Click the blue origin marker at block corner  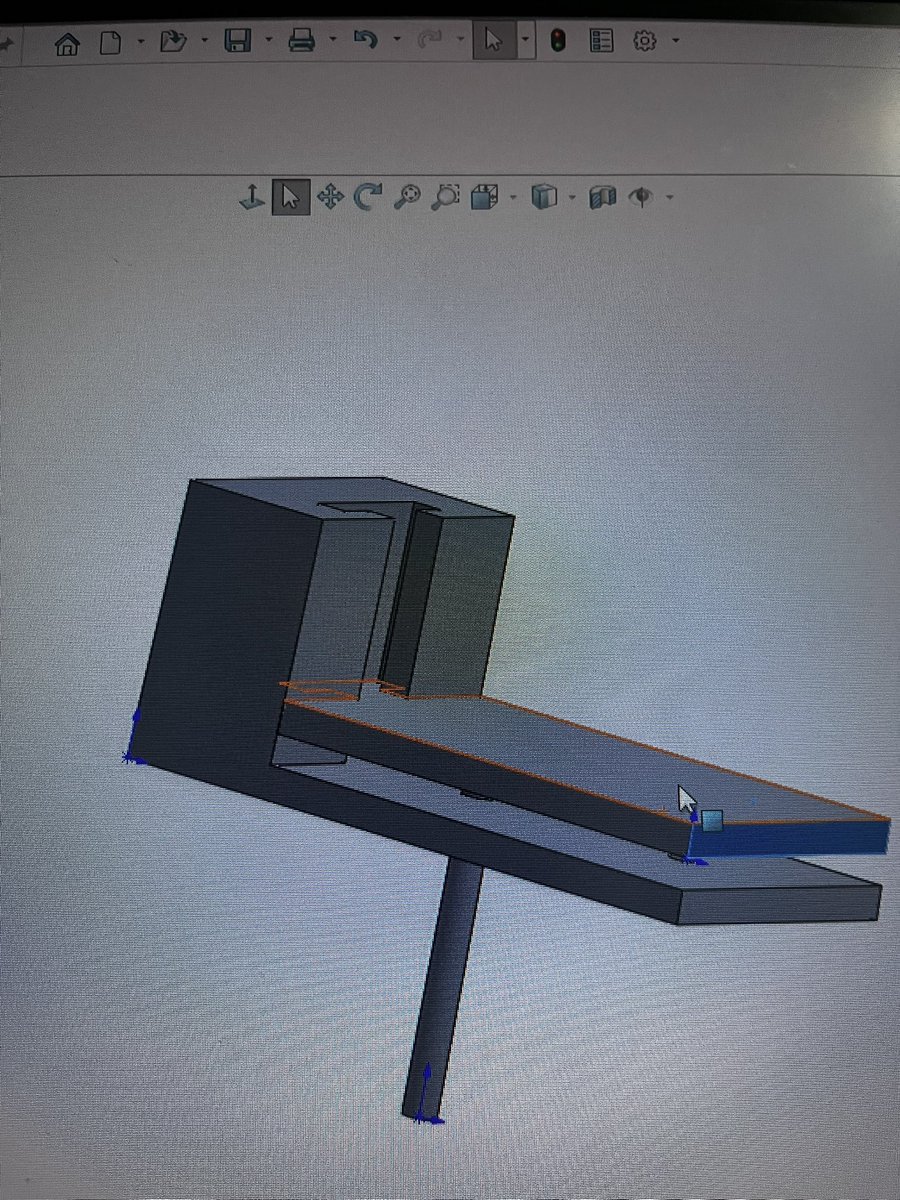[x=133, y=738]
